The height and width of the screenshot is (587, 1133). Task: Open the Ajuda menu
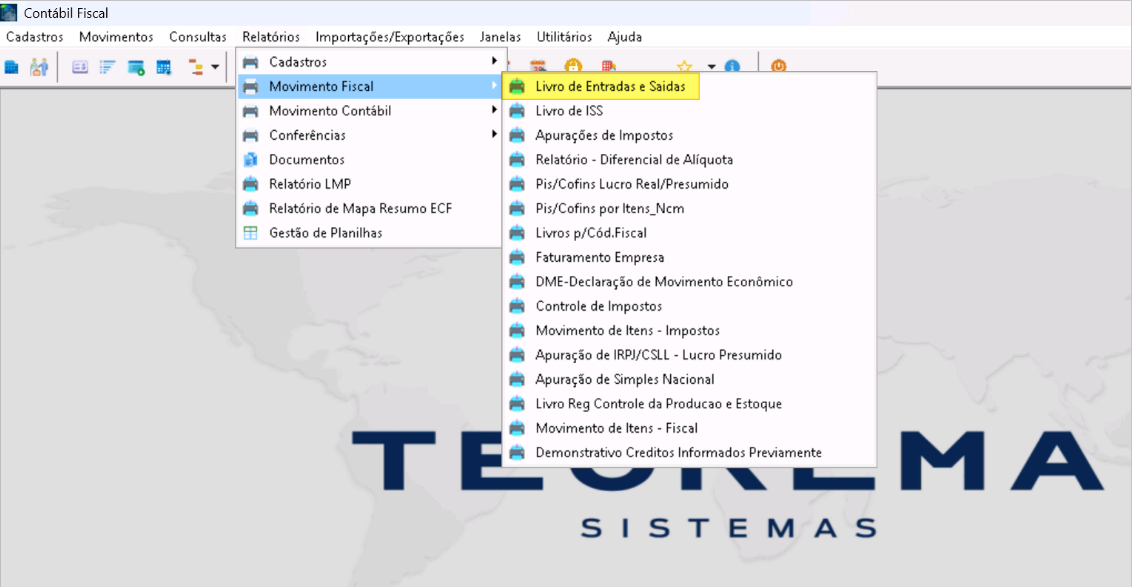[624, 37]
